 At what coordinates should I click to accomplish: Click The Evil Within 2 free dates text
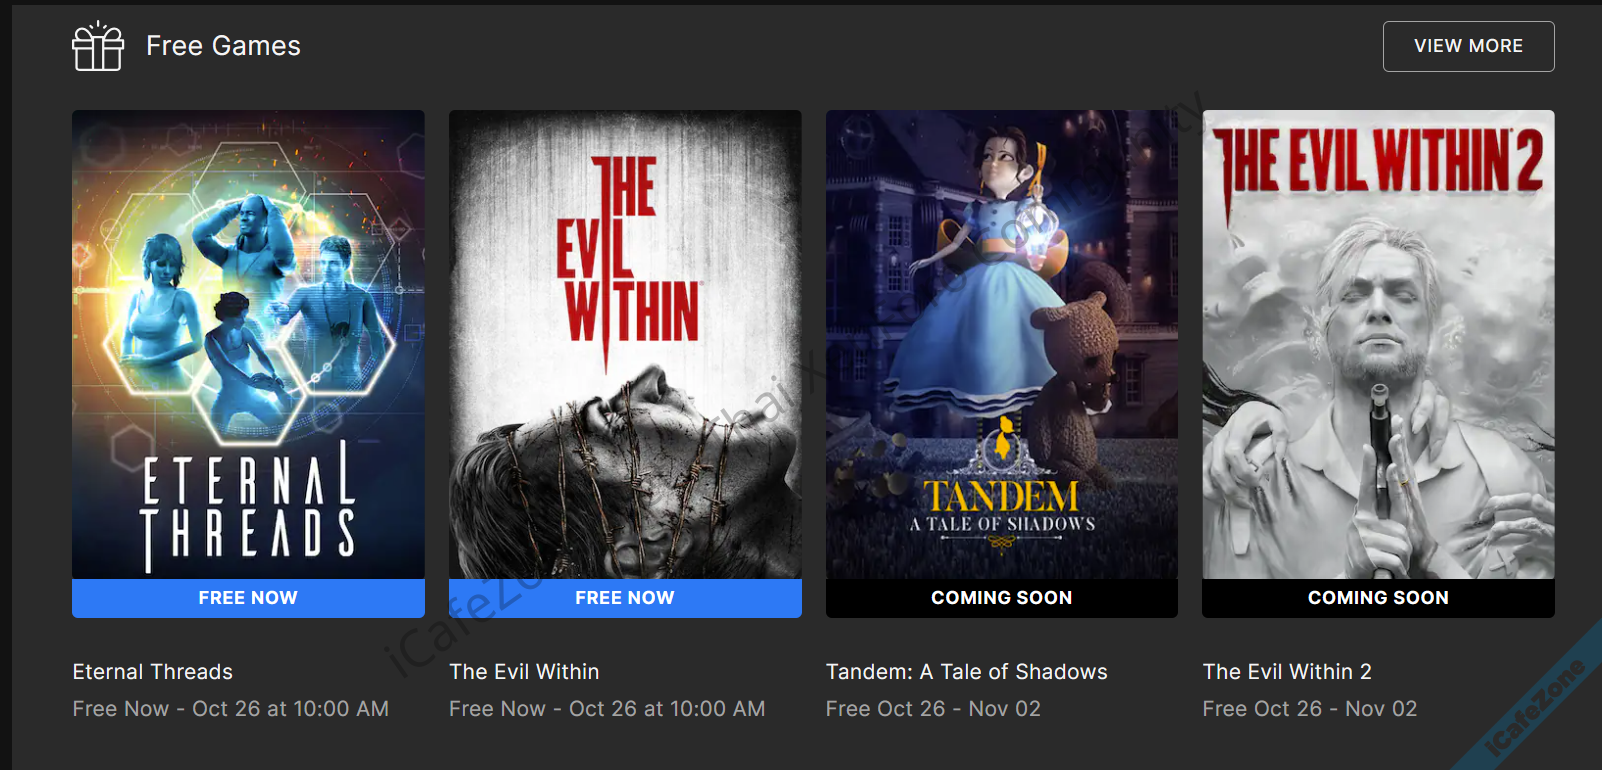pyautogui.click(x=1310, y=709)
